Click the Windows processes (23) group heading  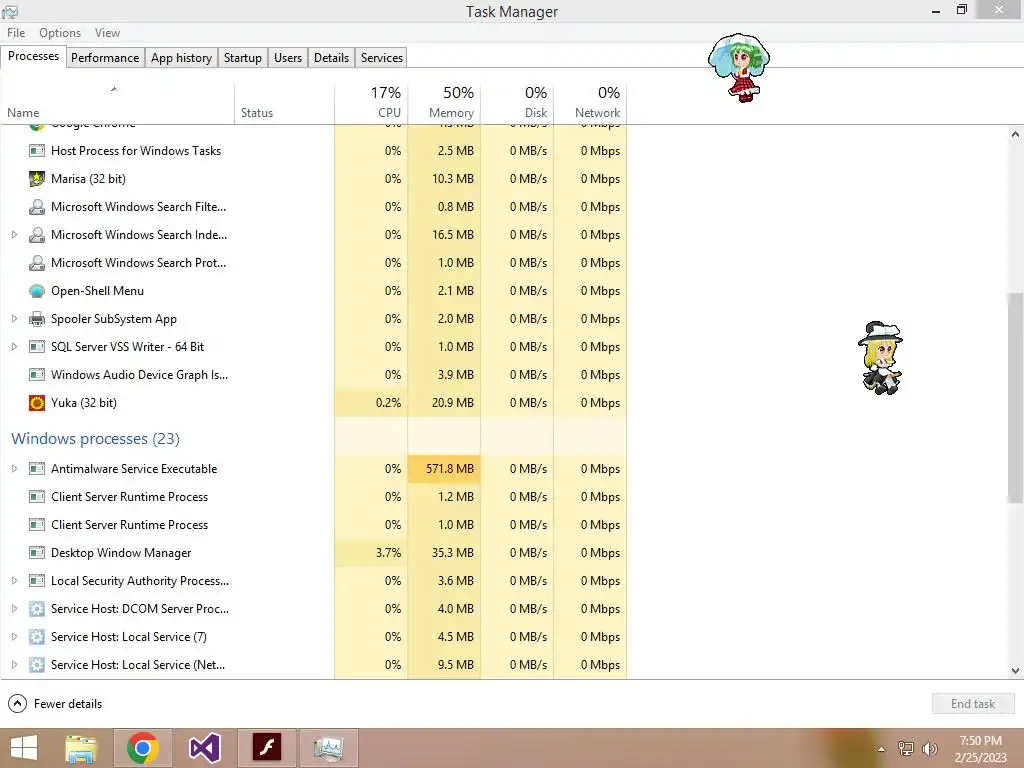click(x=95, y=439)
